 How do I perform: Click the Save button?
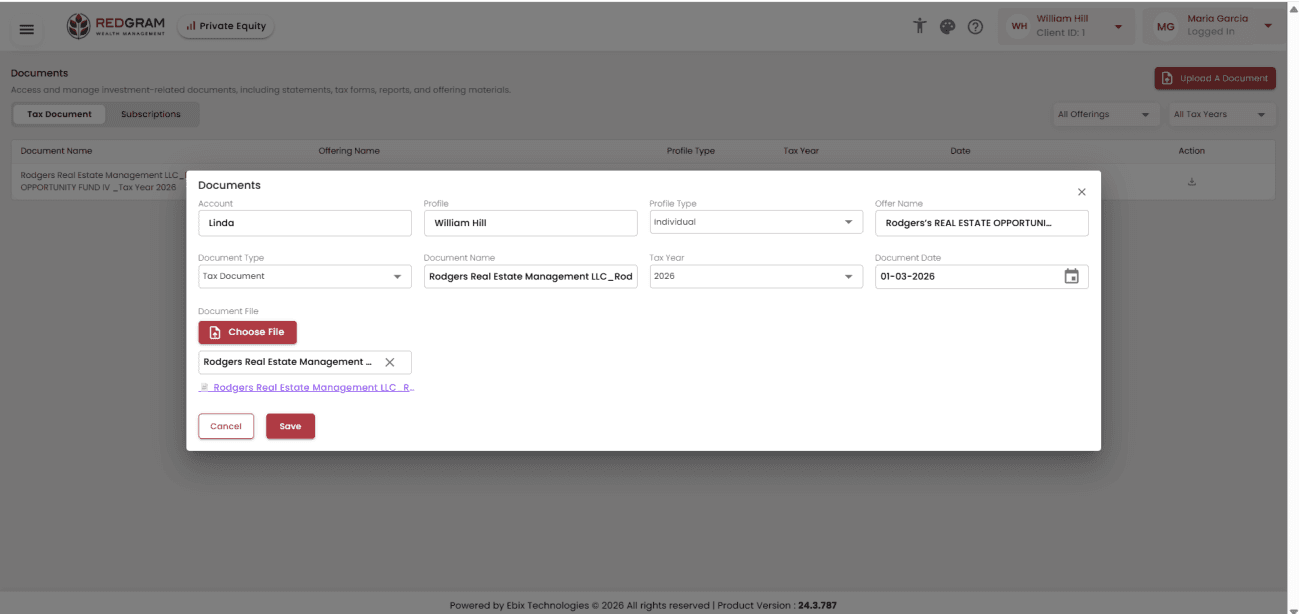tap(290, 426)
